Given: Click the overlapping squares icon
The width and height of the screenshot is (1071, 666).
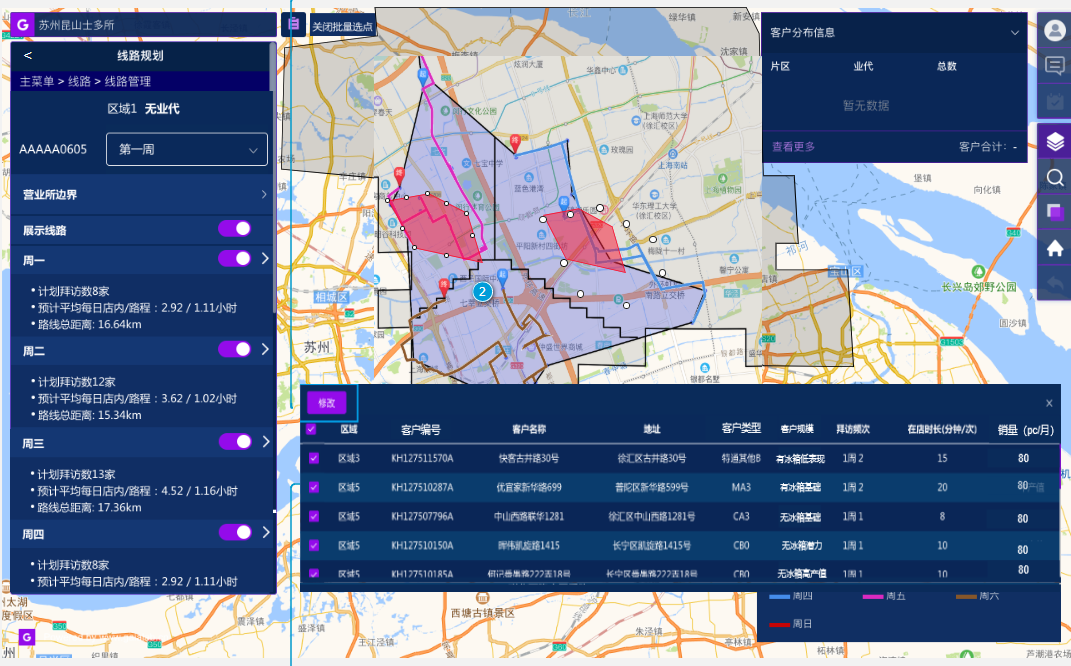Looking at the screenshot, I should [1055, 212].
